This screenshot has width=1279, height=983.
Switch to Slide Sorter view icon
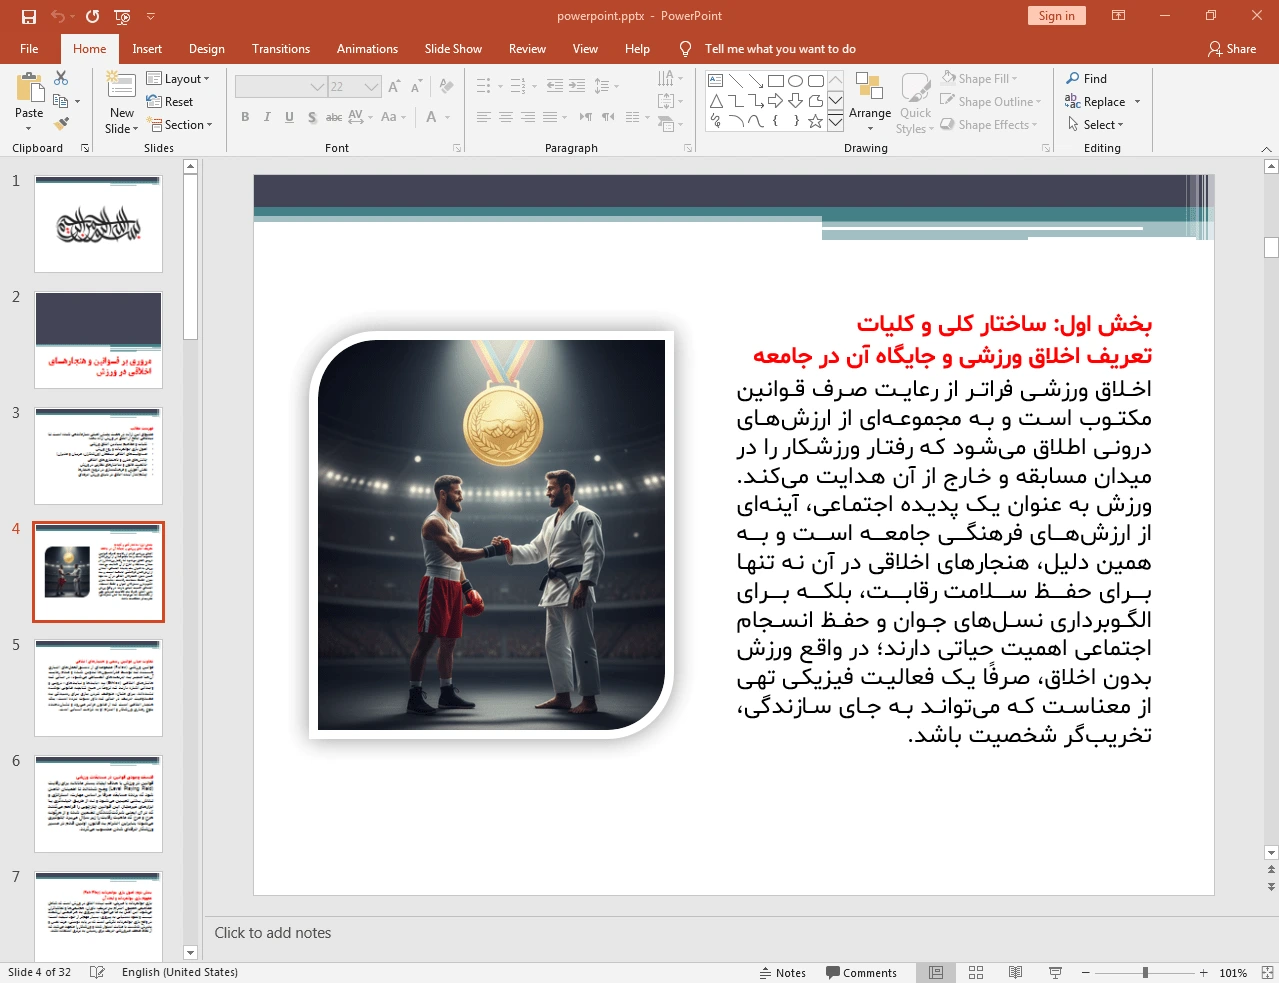976,972
